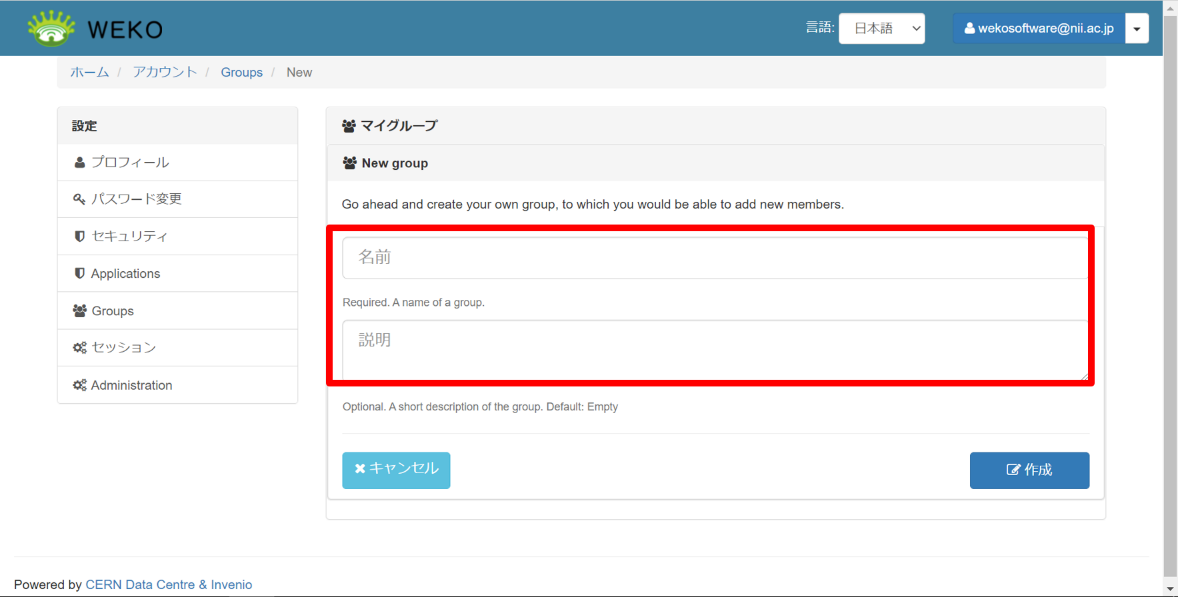Open セキュリティ settings in the sidebar

click(x=129, y=236)
